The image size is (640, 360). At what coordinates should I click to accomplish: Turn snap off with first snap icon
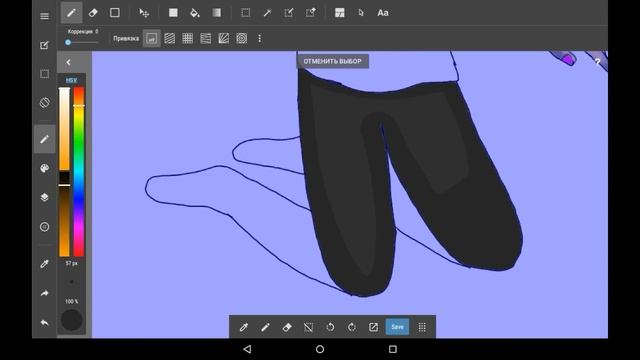[151, 39]
